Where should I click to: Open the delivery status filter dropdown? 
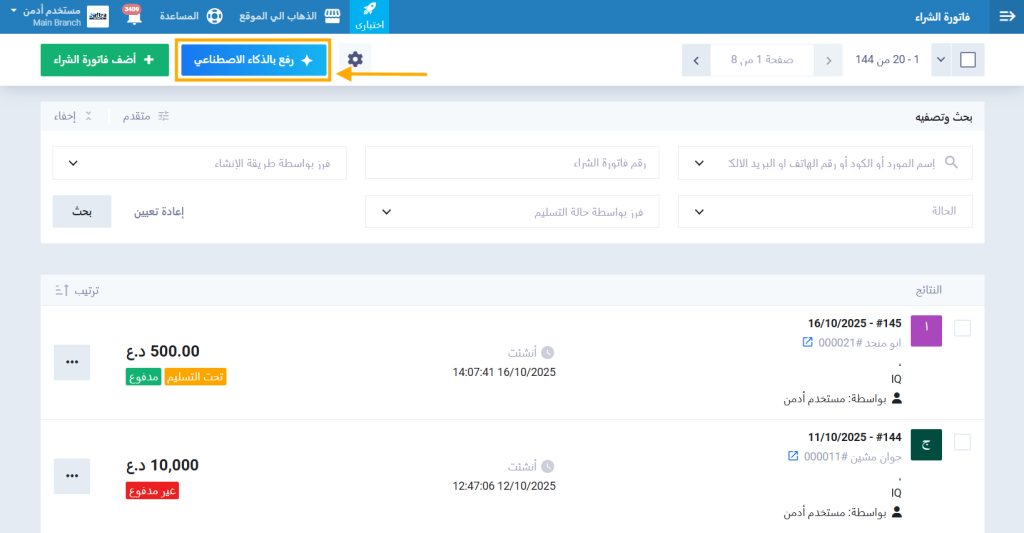[x=512, y=211]
